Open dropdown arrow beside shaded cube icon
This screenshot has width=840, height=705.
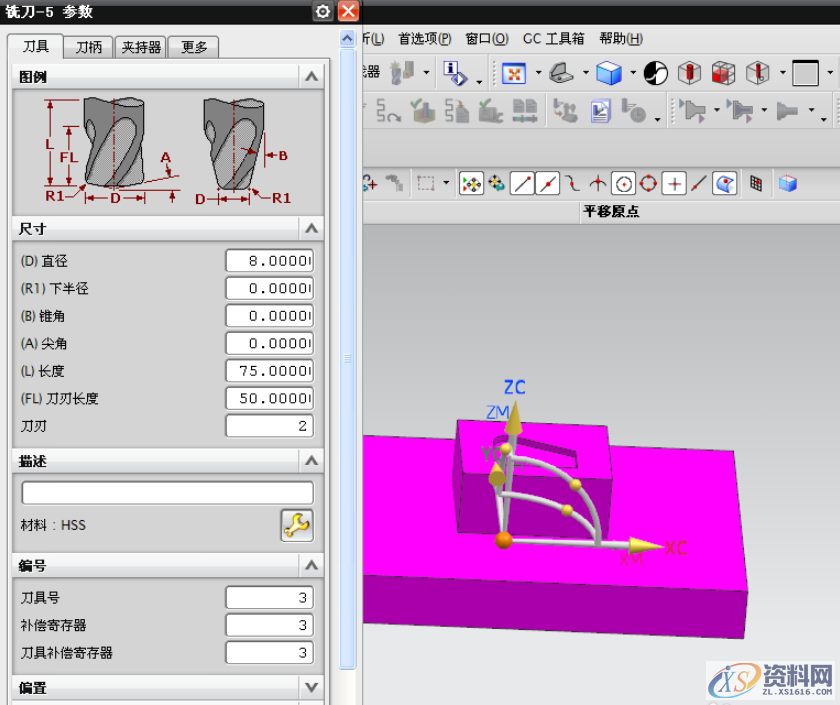(x=632, y=73)
